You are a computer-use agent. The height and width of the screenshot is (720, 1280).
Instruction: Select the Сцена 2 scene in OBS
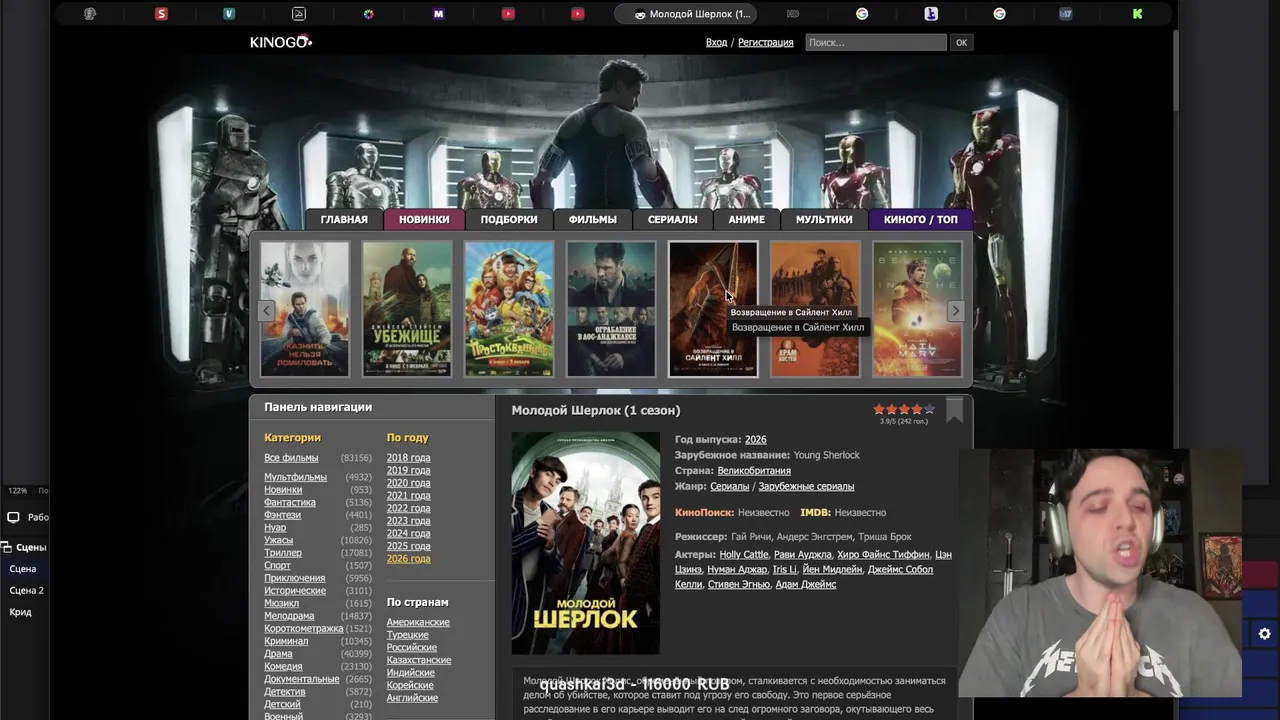(x=26, y=590)
